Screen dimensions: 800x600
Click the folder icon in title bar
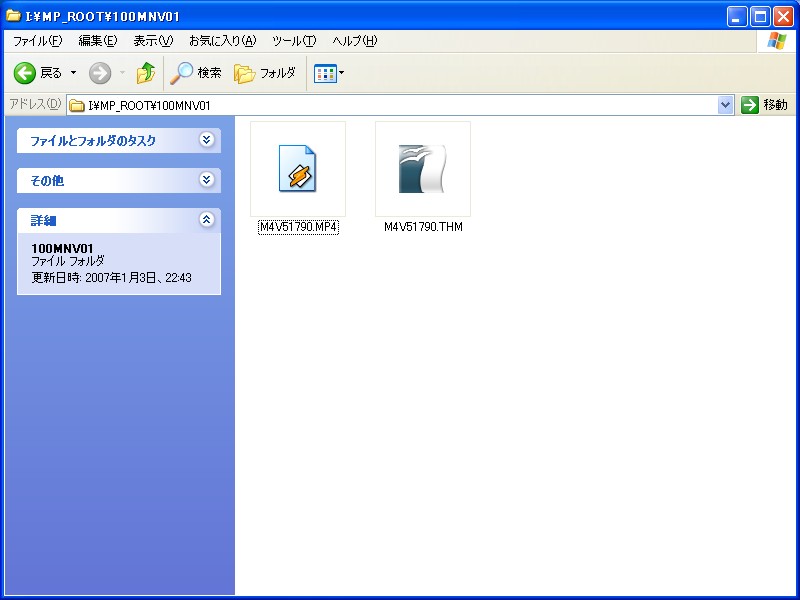(x=13, y=16)
